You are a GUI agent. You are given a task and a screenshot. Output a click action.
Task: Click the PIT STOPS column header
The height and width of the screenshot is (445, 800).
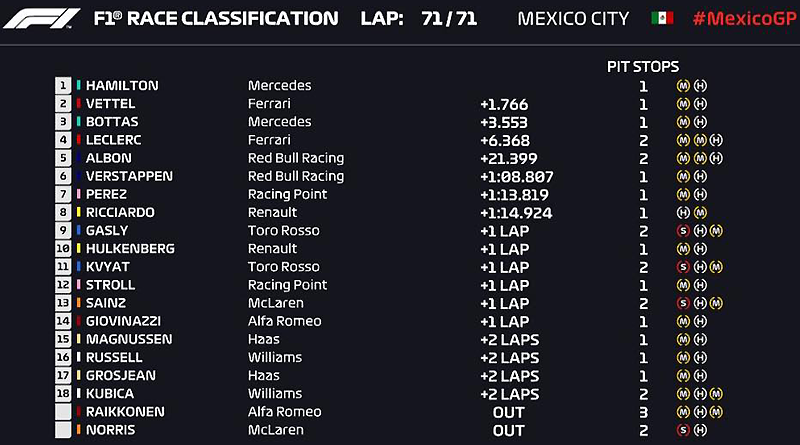coord(643,66)
